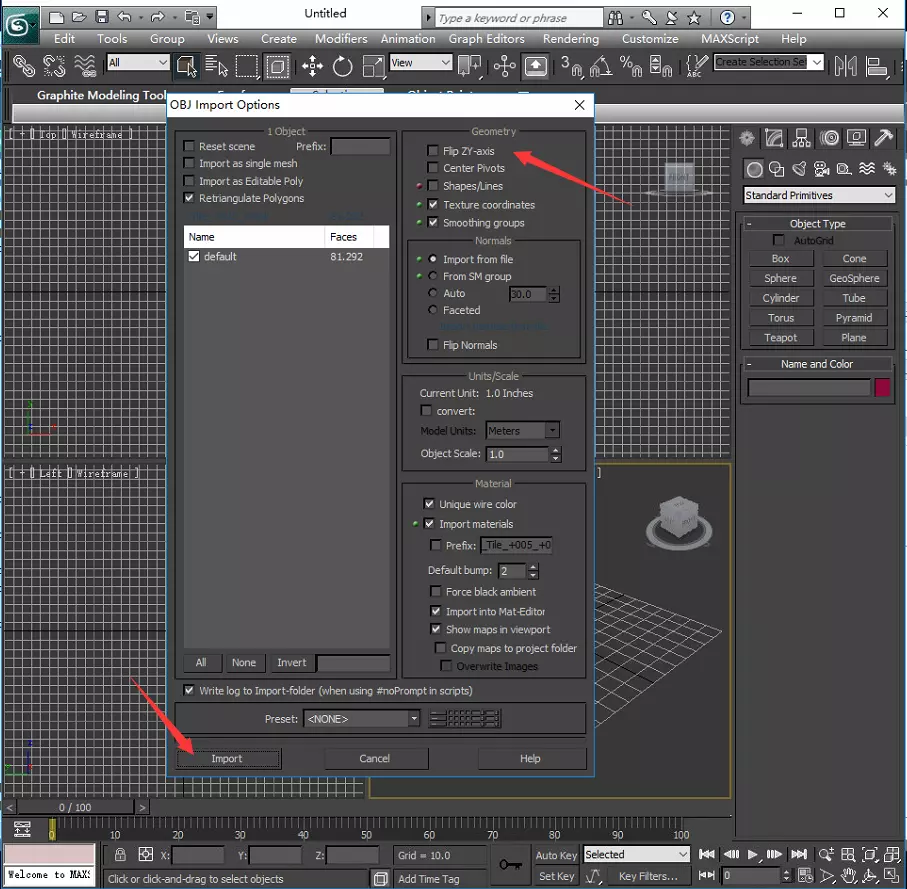
Task: Toggle the 3D Snaps icon
Action: coord(572,66)
